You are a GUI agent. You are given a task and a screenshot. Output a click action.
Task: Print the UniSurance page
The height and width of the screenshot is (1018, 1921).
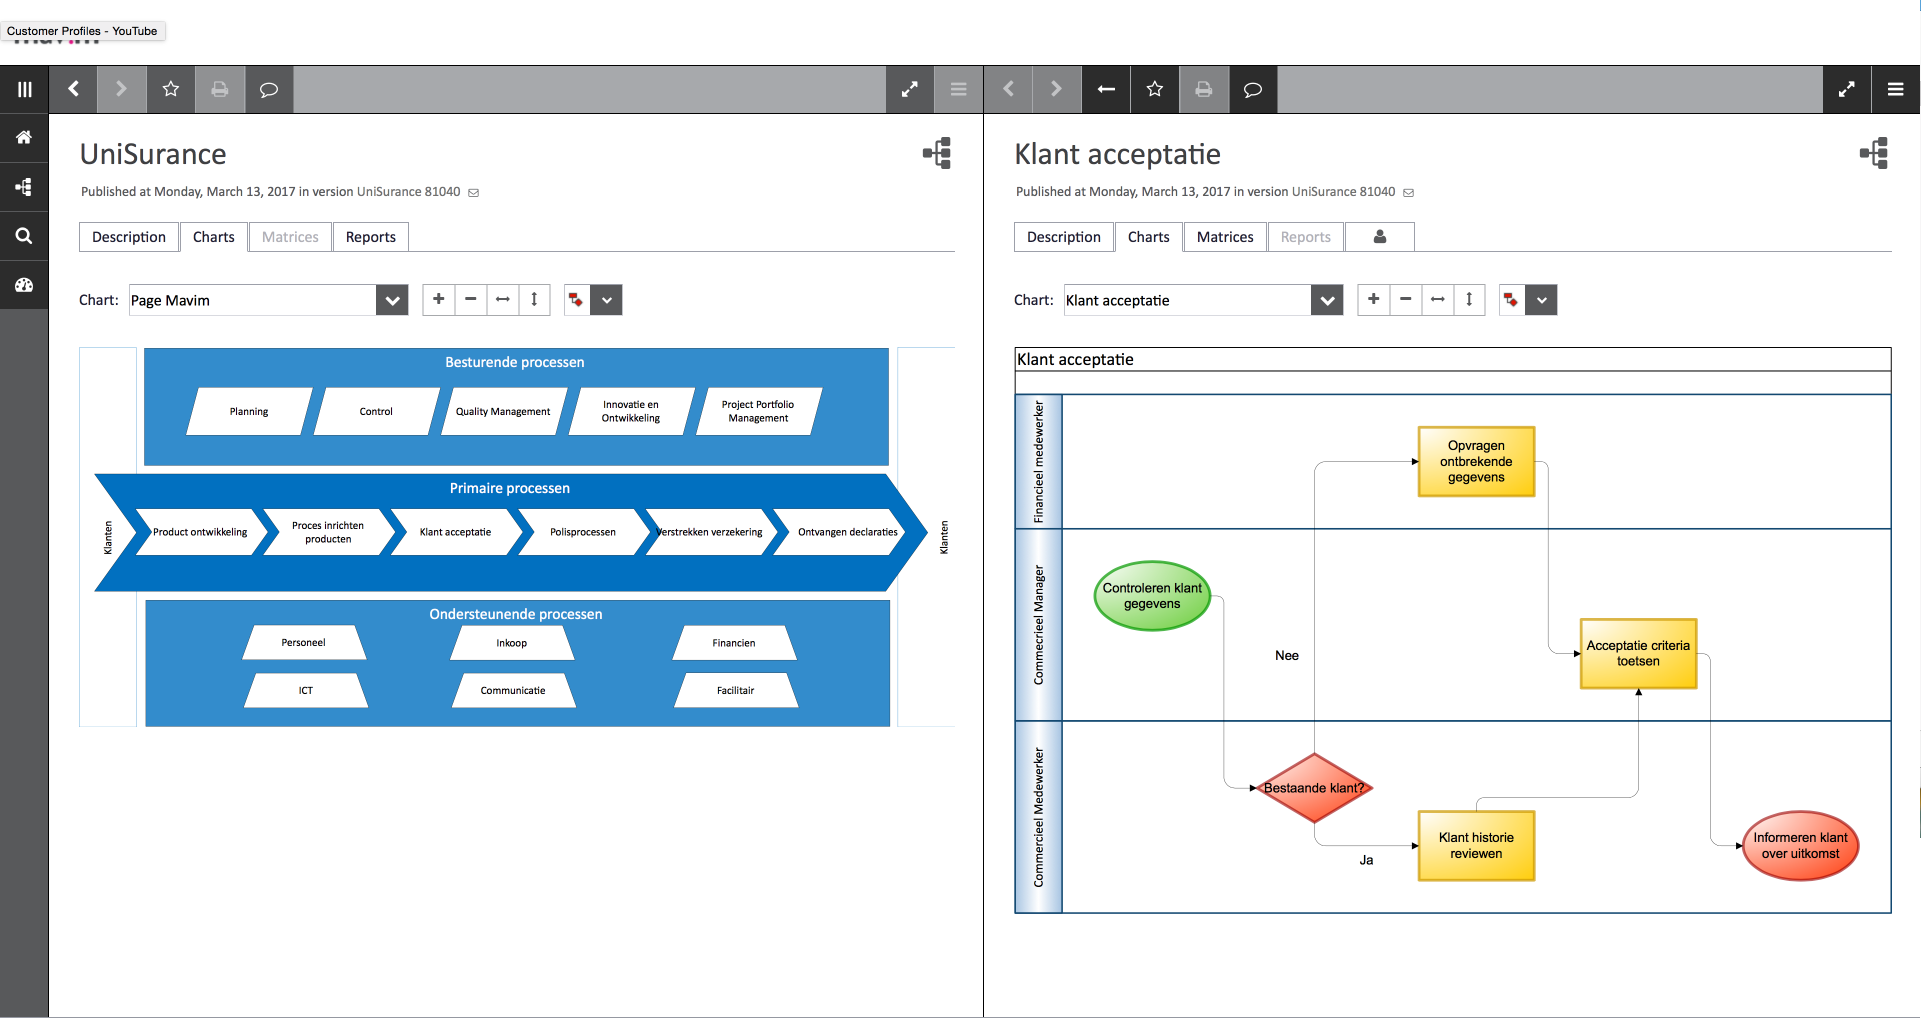pyautogui.click(x=220, y=90)
